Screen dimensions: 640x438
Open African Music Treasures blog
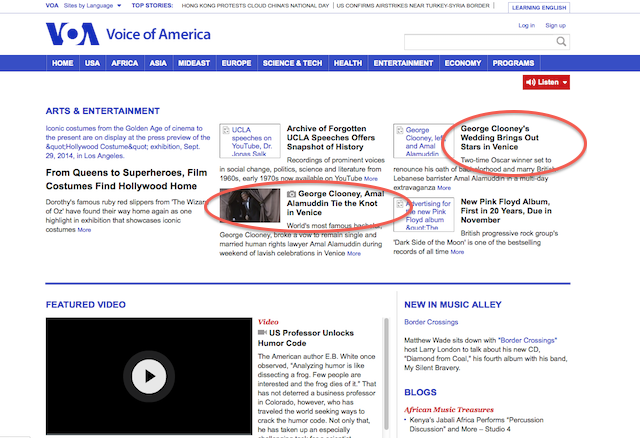pos(449,409)
